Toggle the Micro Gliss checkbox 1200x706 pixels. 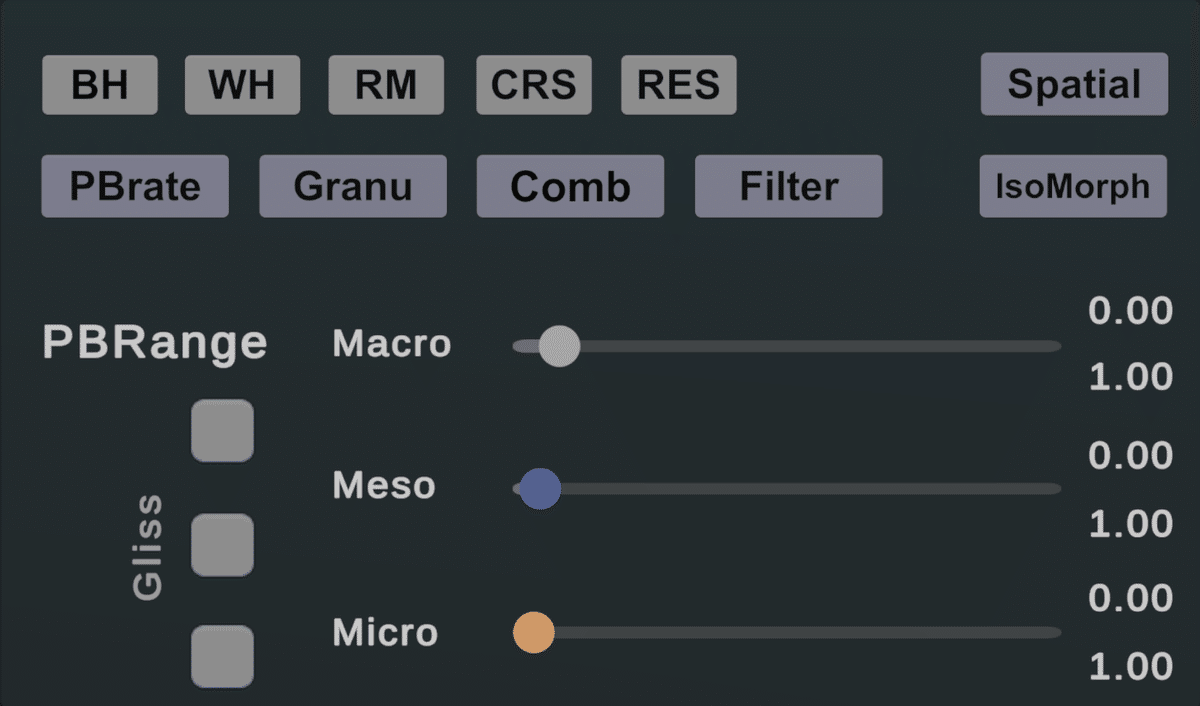click(222, 656)
